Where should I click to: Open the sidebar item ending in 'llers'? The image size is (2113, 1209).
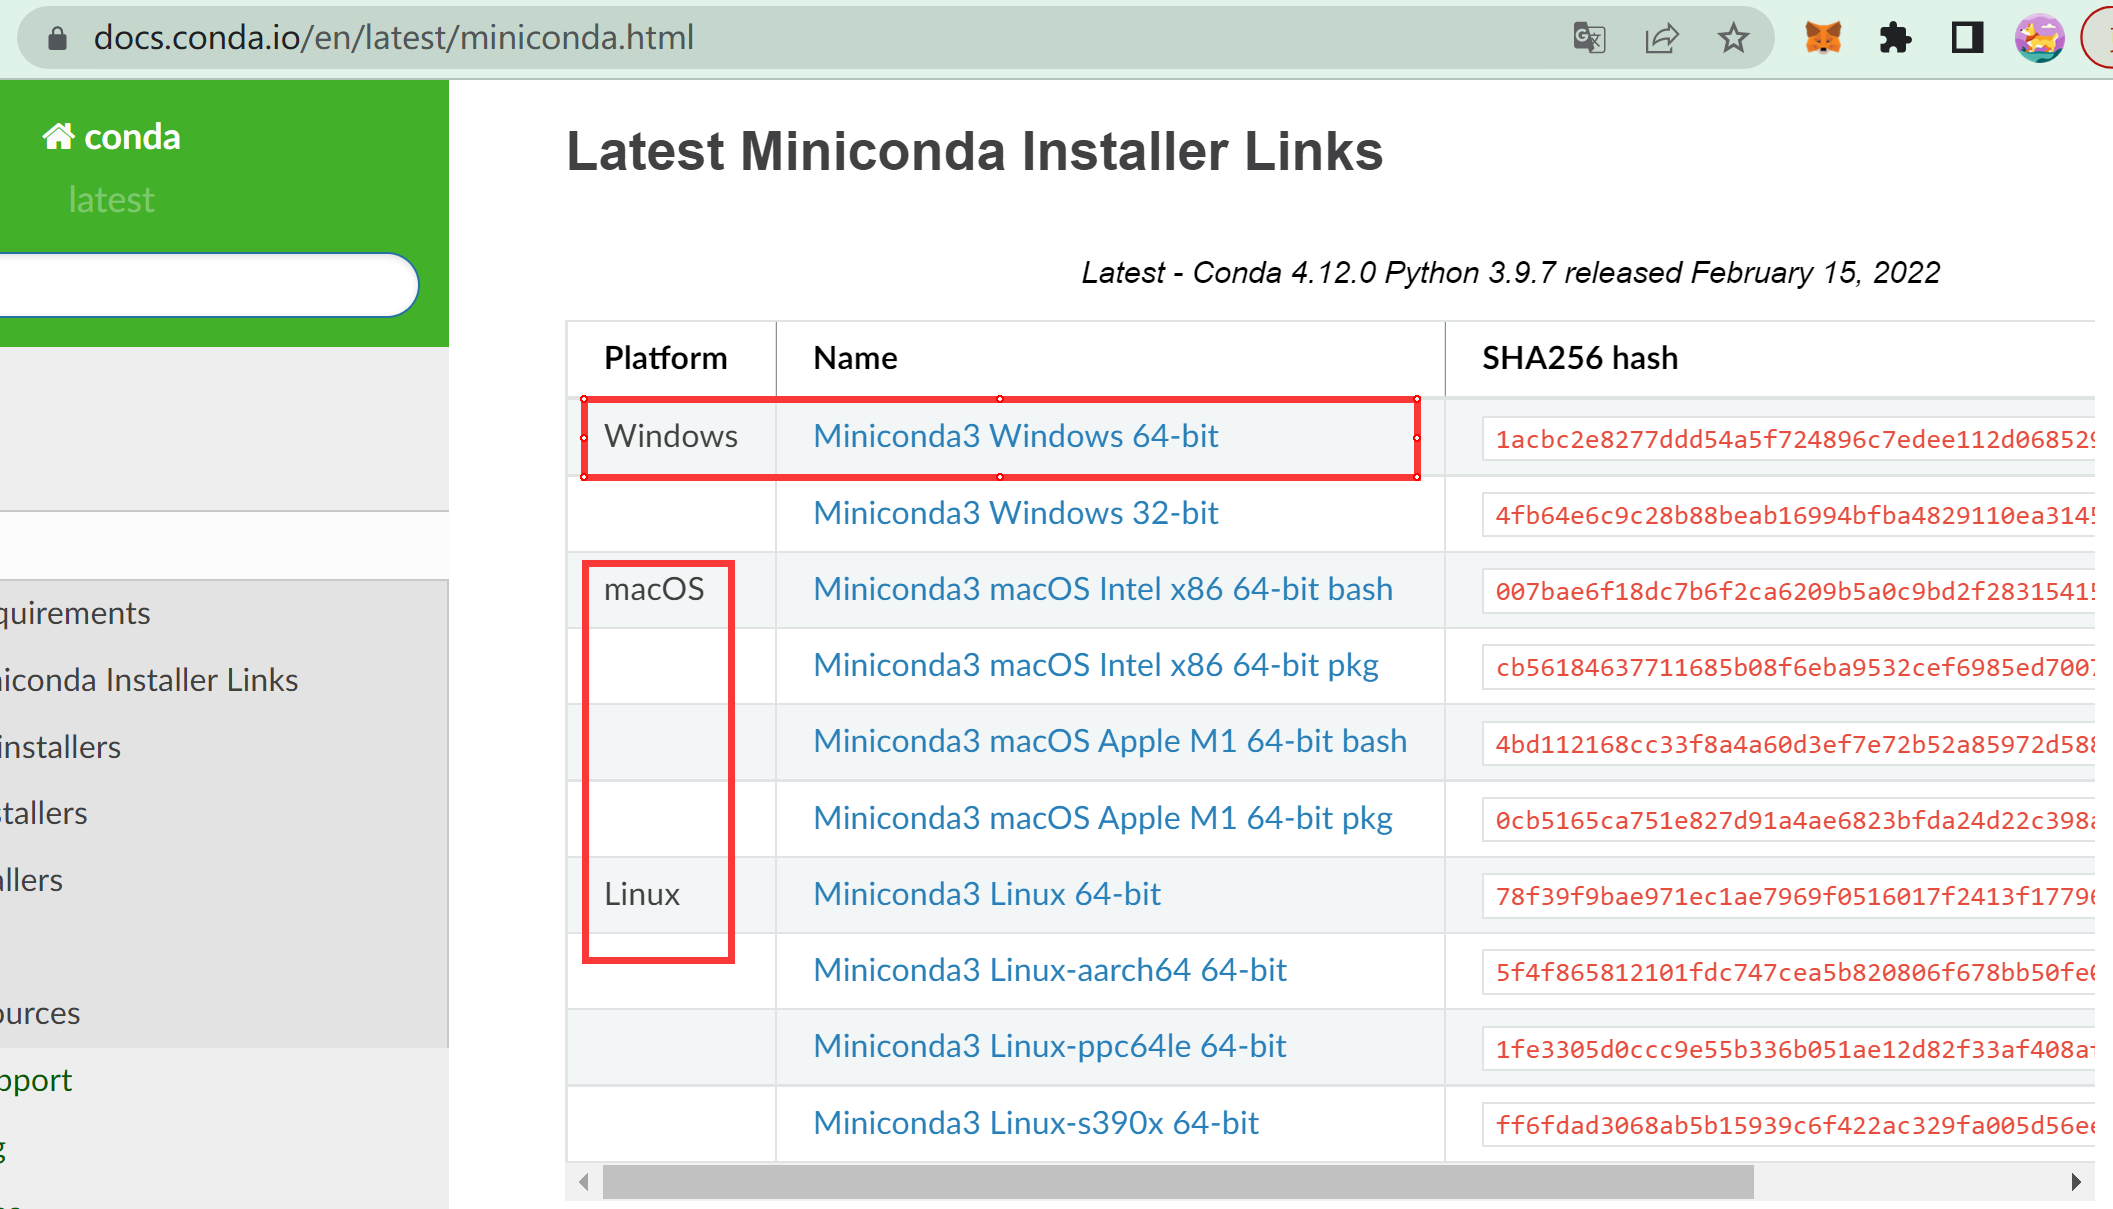point(31,880)
